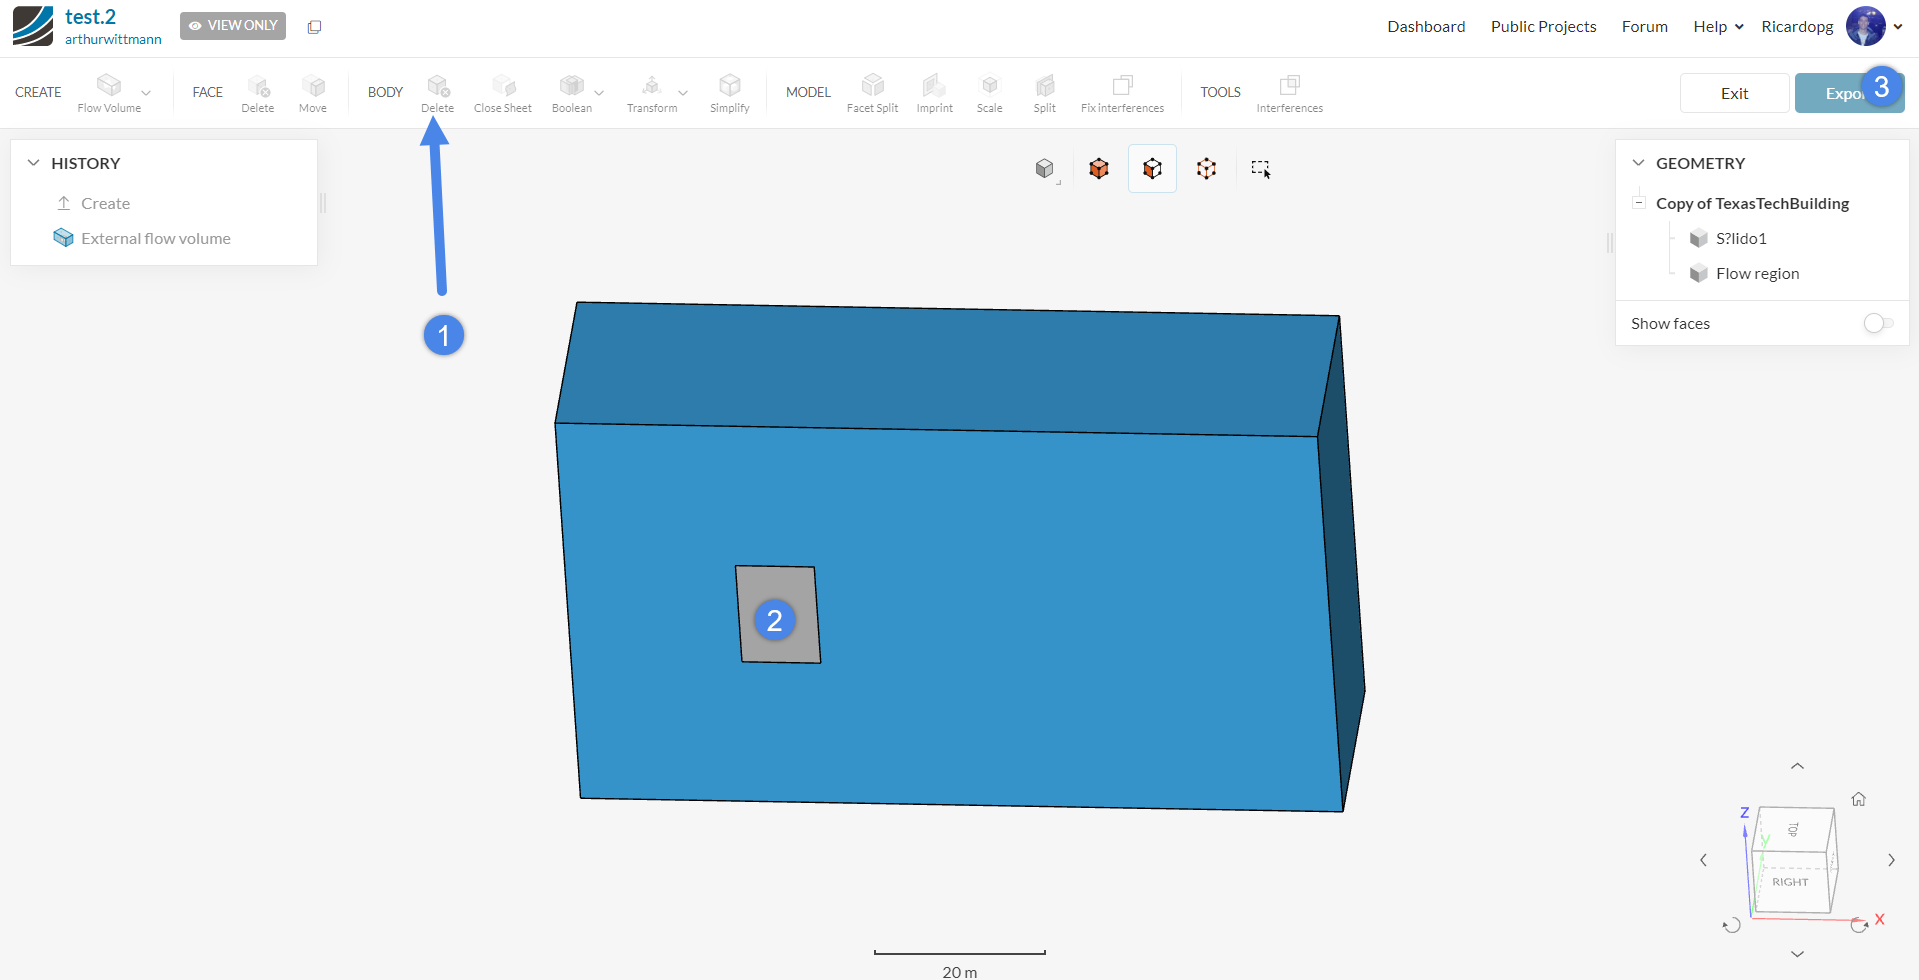Click the Exit button
This screenshot has width=1919, height=980.
tap(1734, 92)
